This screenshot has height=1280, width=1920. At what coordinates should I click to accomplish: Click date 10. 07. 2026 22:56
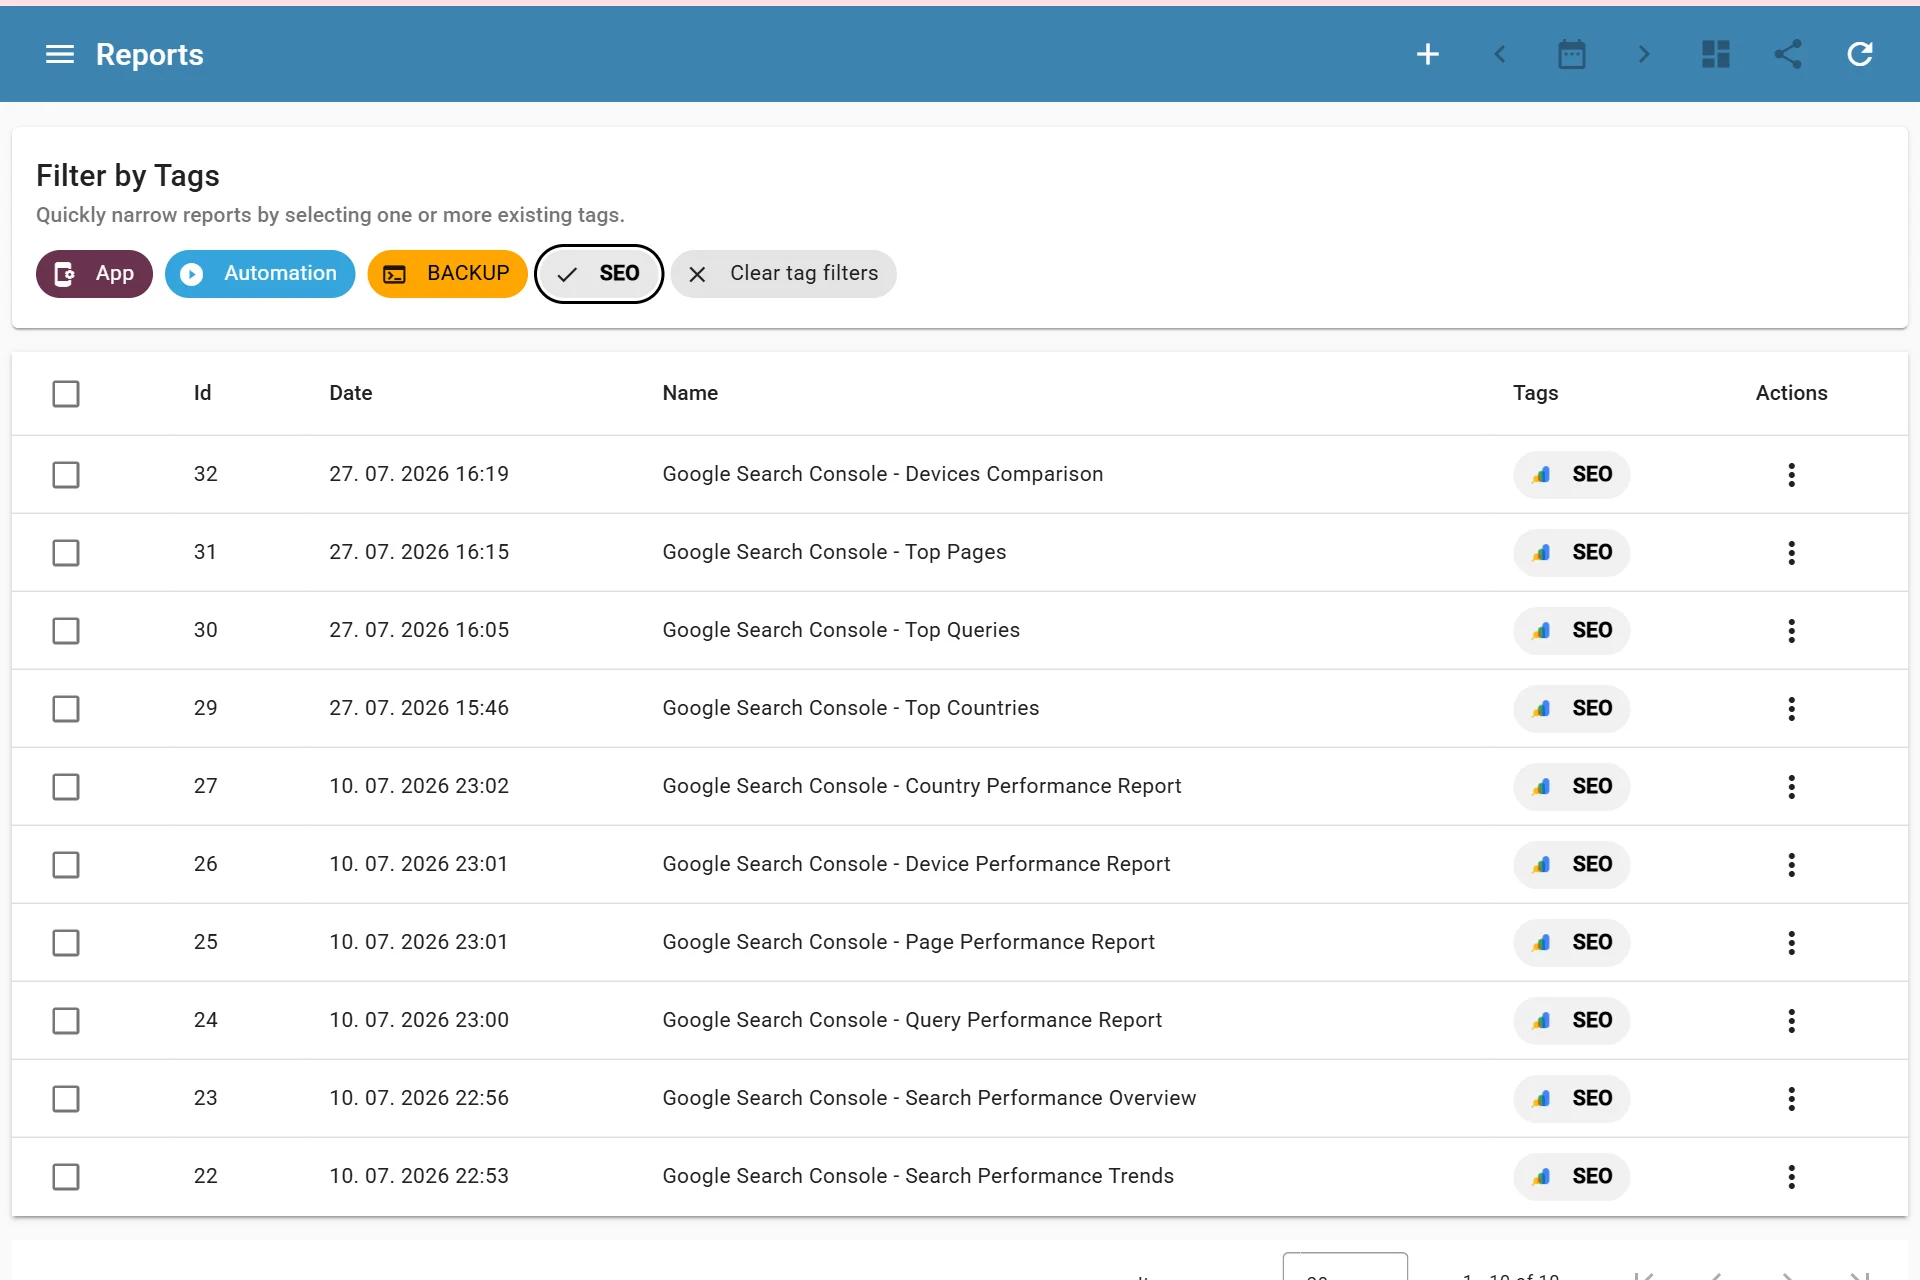coord(419,1098)
